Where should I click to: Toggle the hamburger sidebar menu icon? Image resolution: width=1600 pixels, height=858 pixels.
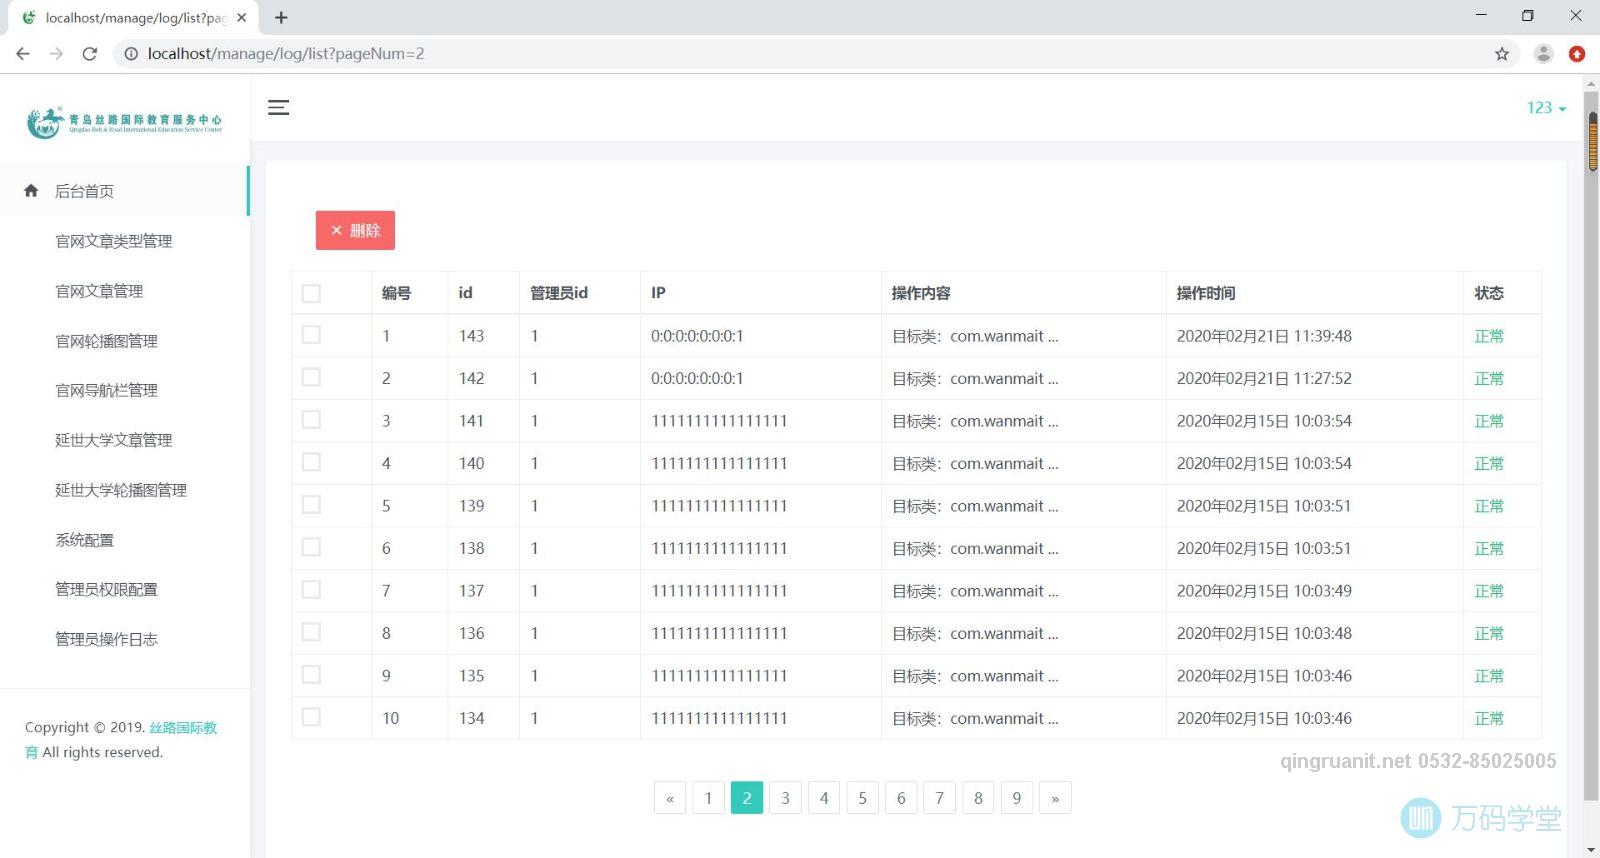[278, 107]
